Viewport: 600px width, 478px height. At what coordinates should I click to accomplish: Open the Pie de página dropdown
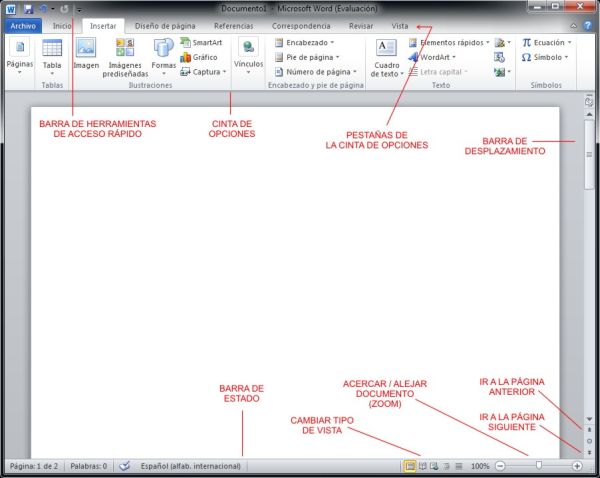click(x=307, y=57)
